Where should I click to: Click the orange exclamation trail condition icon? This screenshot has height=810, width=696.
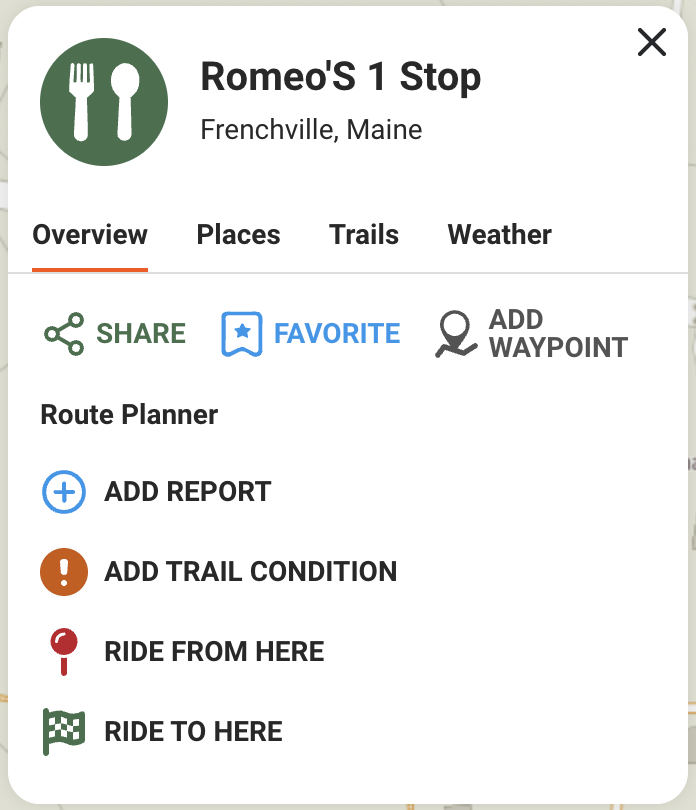click(x=64, y=571)
